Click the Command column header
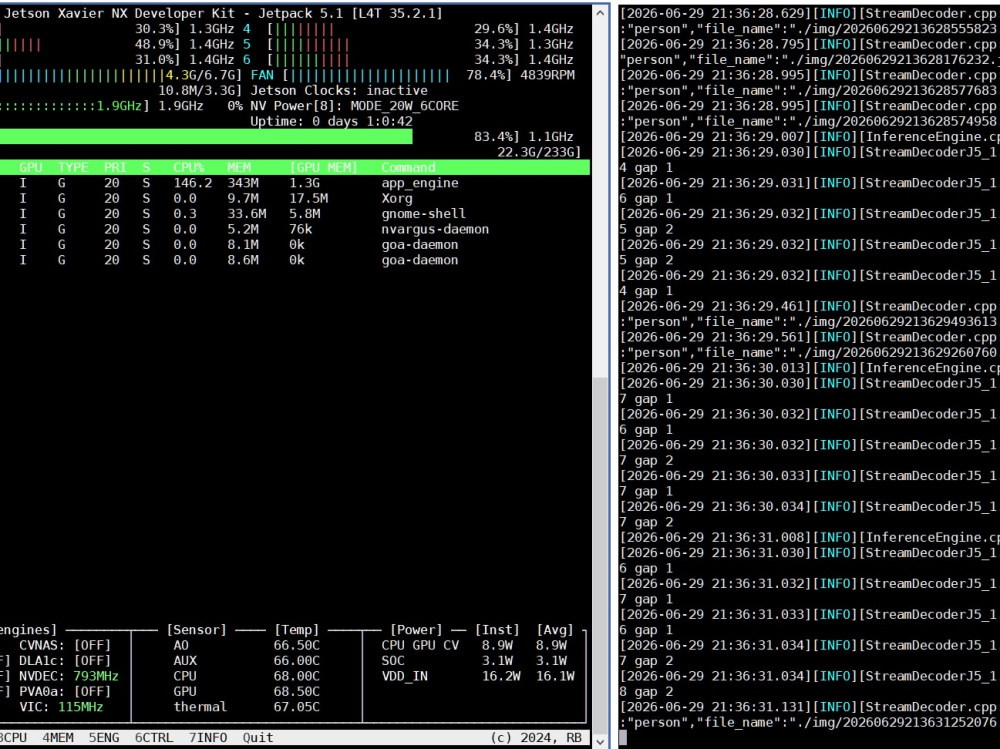 point(408,168)
